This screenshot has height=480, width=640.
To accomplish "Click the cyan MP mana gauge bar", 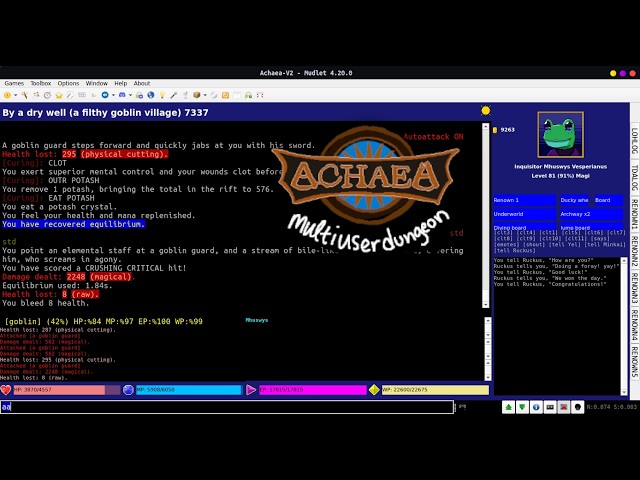I will point(189,390).
